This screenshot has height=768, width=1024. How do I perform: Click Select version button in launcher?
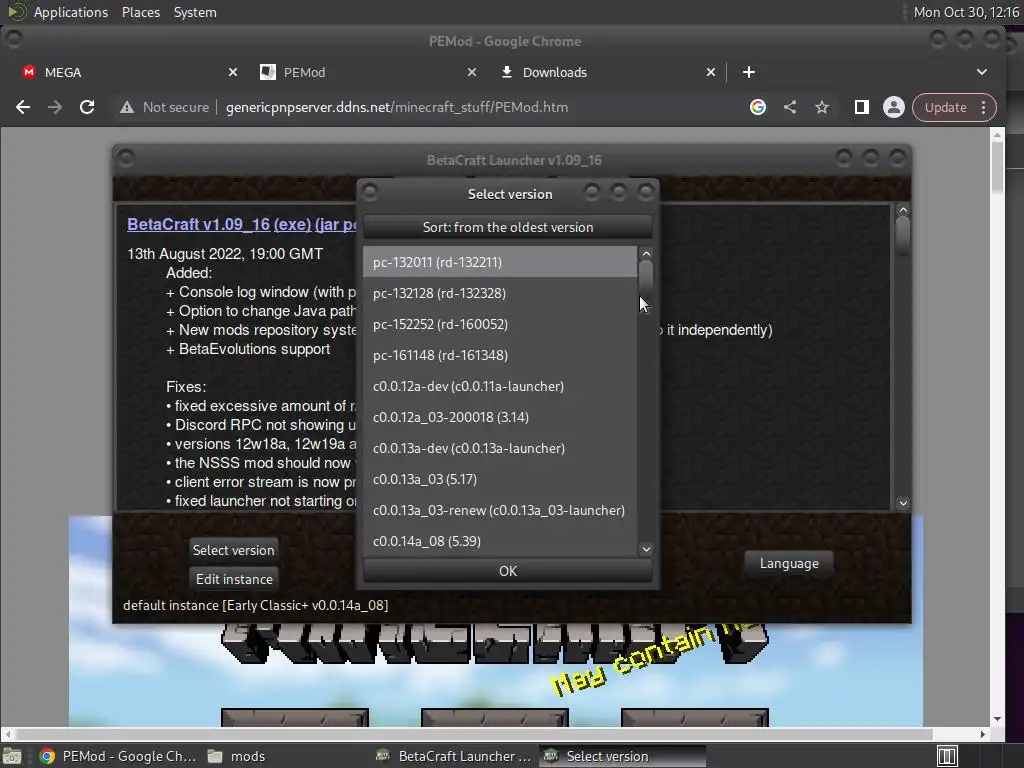point(233,550)
